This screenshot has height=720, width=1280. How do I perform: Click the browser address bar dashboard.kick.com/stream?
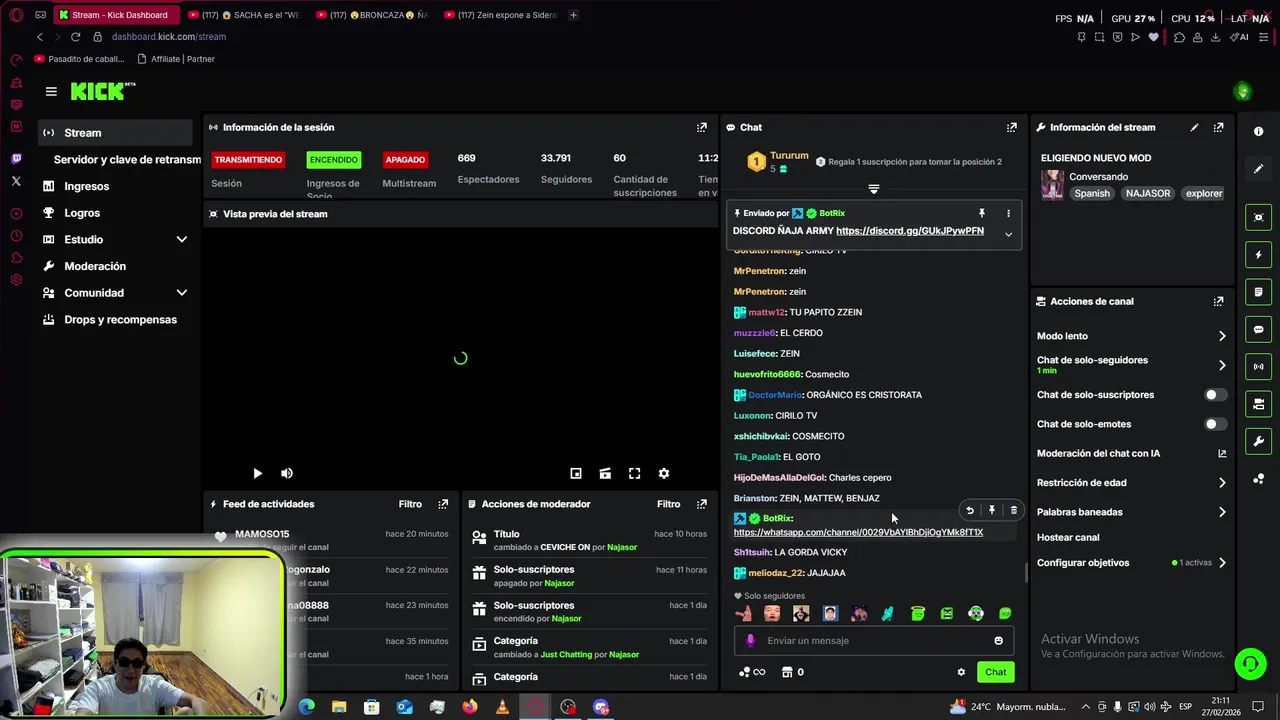169,37
